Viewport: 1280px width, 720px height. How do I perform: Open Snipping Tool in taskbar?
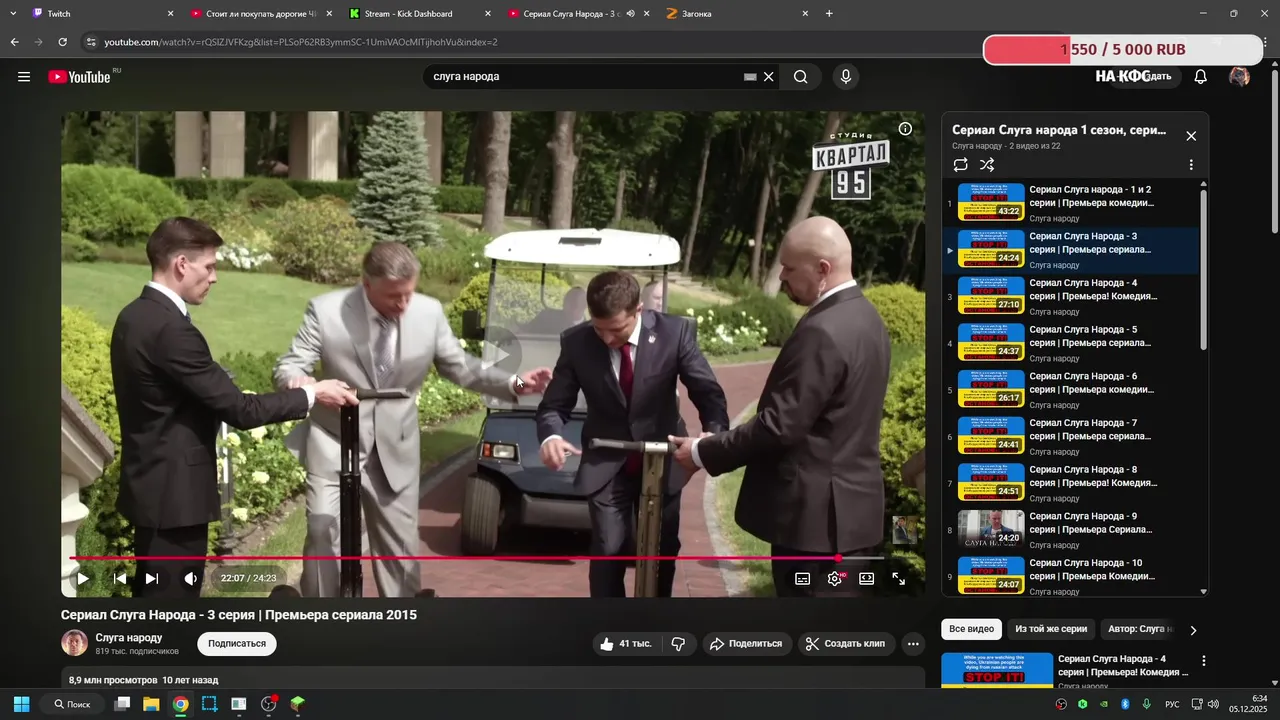click(x=209, y=704)
